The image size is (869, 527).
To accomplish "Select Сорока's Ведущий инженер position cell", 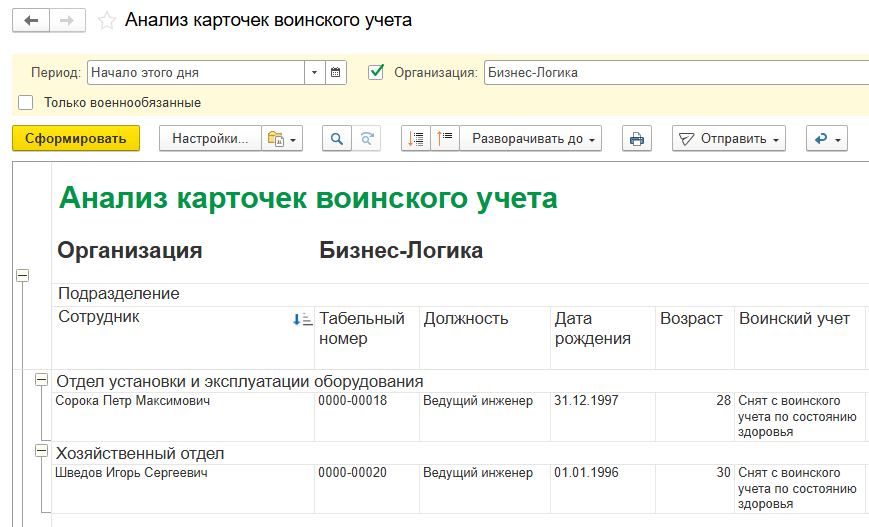I will (x=485, y=417).
